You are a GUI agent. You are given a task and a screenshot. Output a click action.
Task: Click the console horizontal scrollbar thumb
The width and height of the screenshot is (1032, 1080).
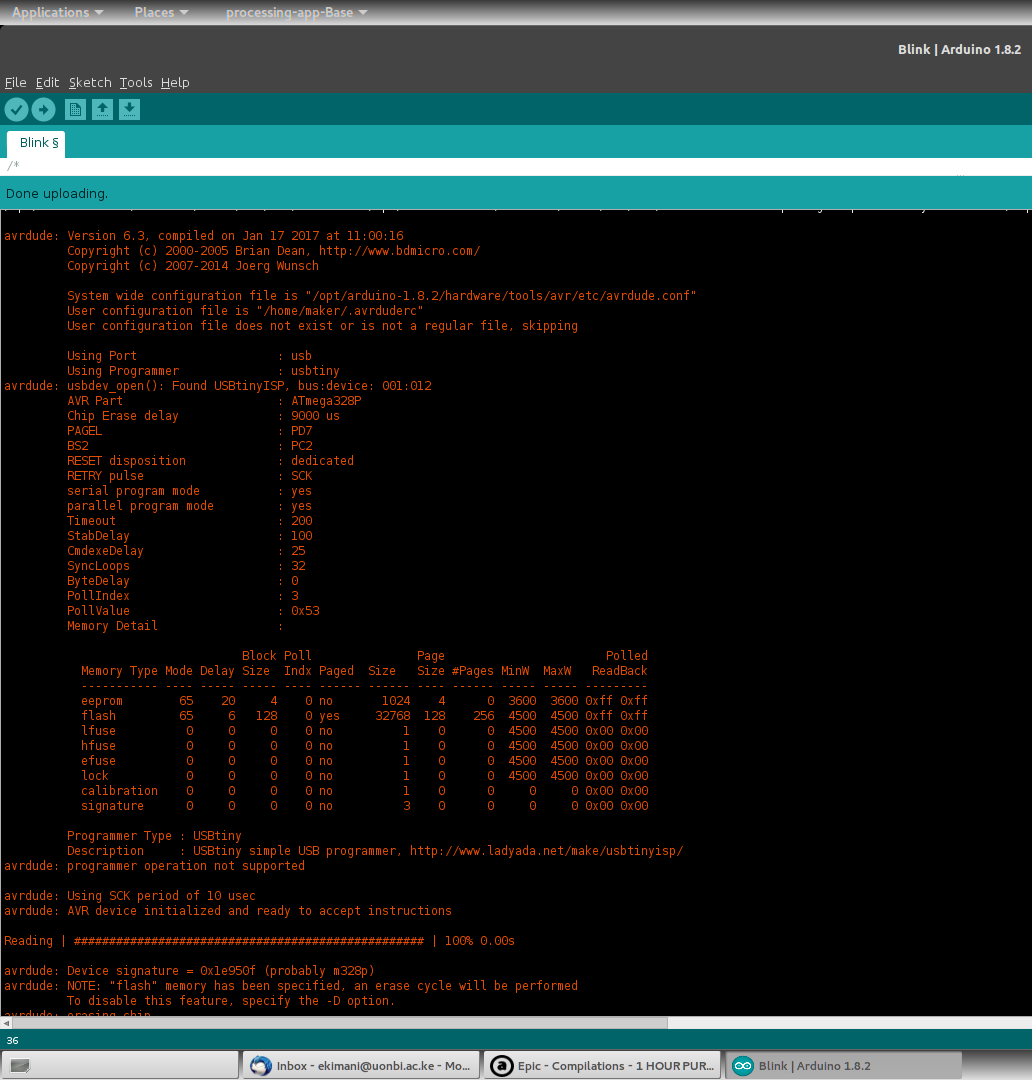click(339, 1023)
